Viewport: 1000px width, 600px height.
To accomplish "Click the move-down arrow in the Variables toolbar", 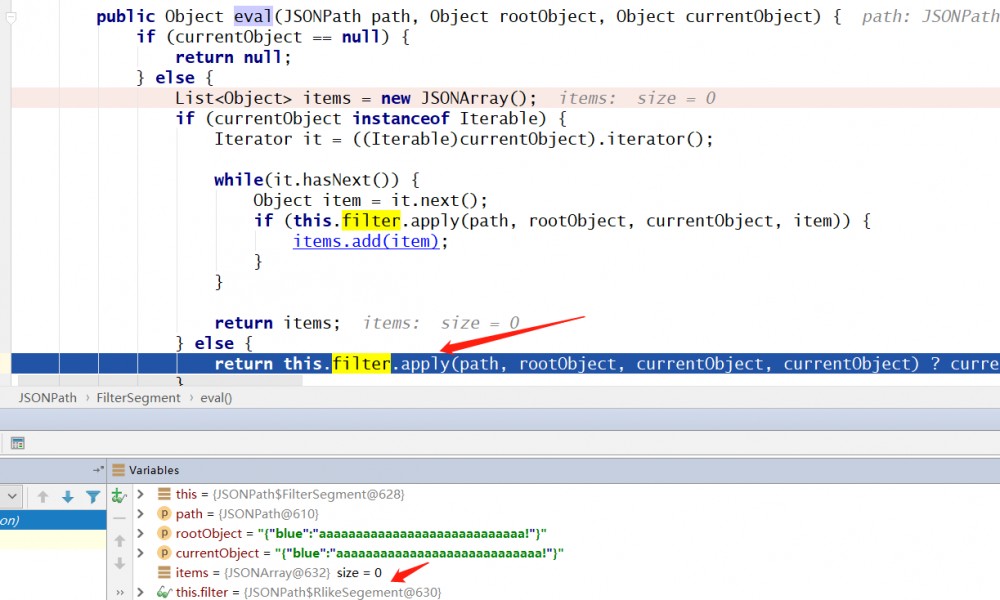I will pos(119,563).
